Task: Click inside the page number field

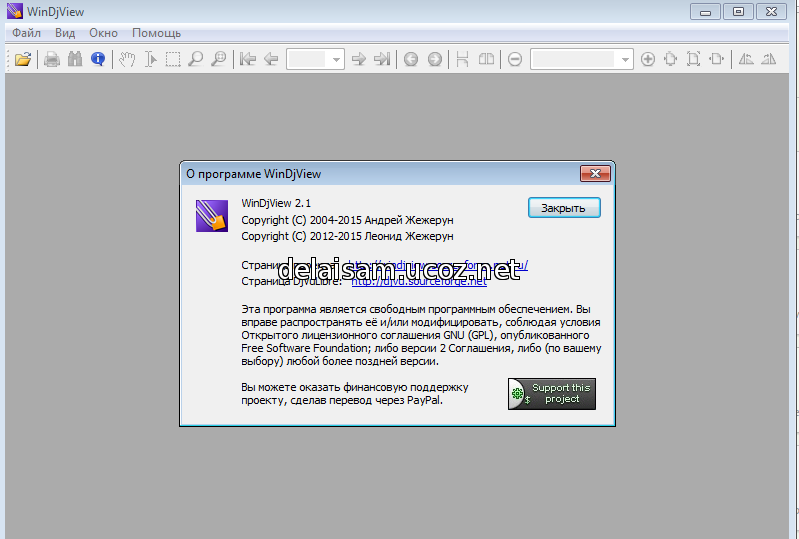Action: [307, 60]
